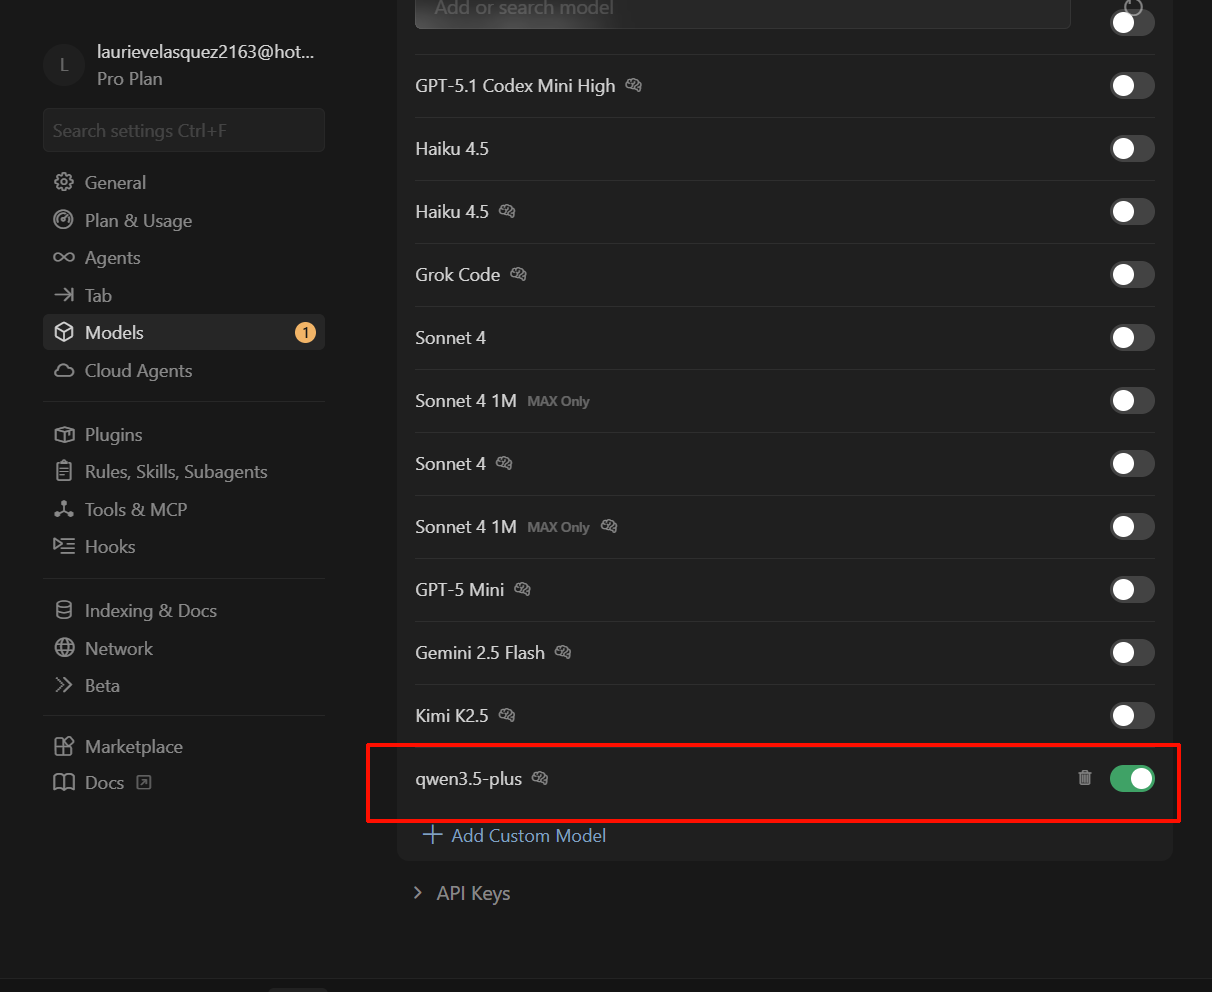The image size is (1212, 992).
Task: Open Cloud Agents via cloud icon
Action: click(x=64, y=370)
